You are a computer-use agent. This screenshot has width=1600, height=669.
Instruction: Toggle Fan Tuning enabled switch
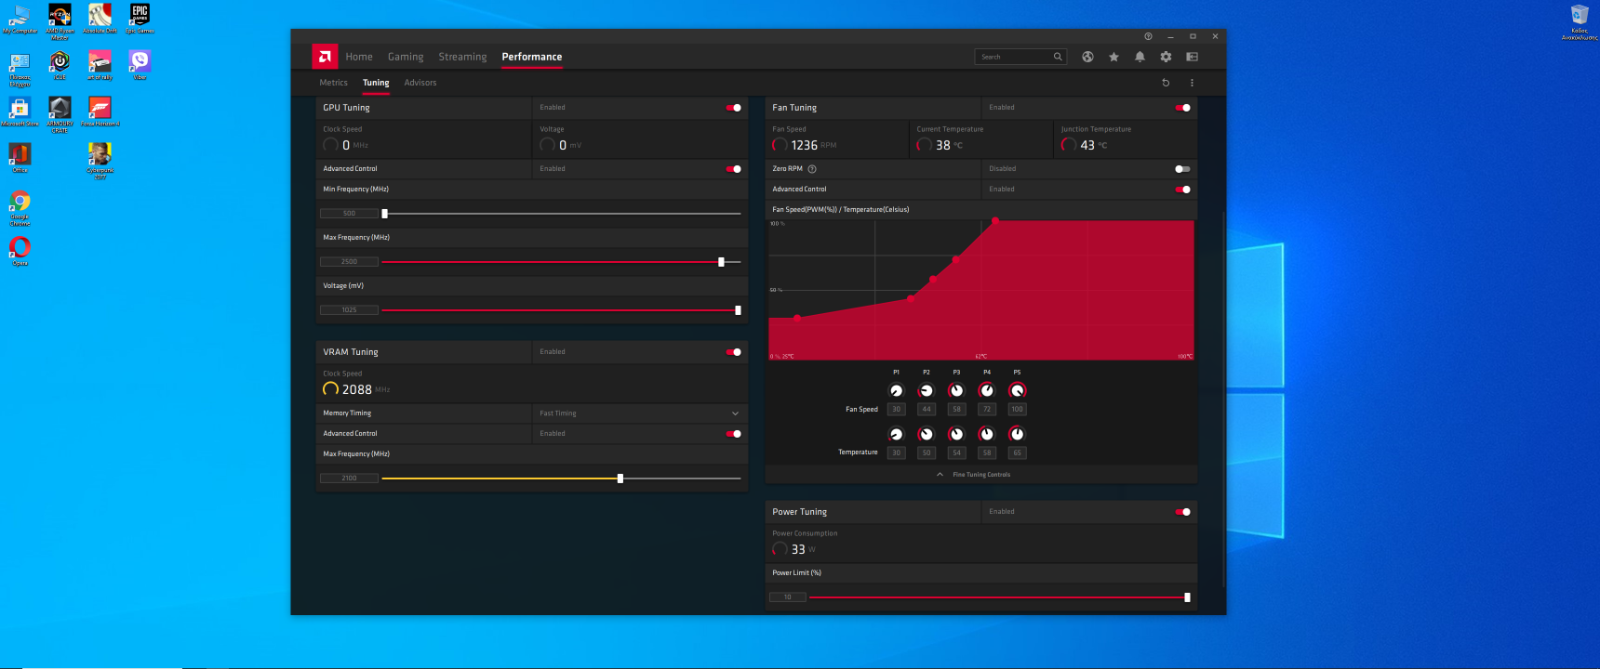click(1184, 108)
